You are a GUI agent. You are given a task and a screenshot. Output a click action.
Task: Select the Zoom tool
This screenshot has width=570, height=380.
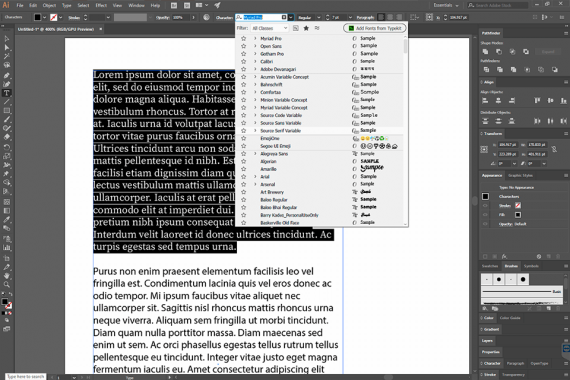(x=7, y=284)
